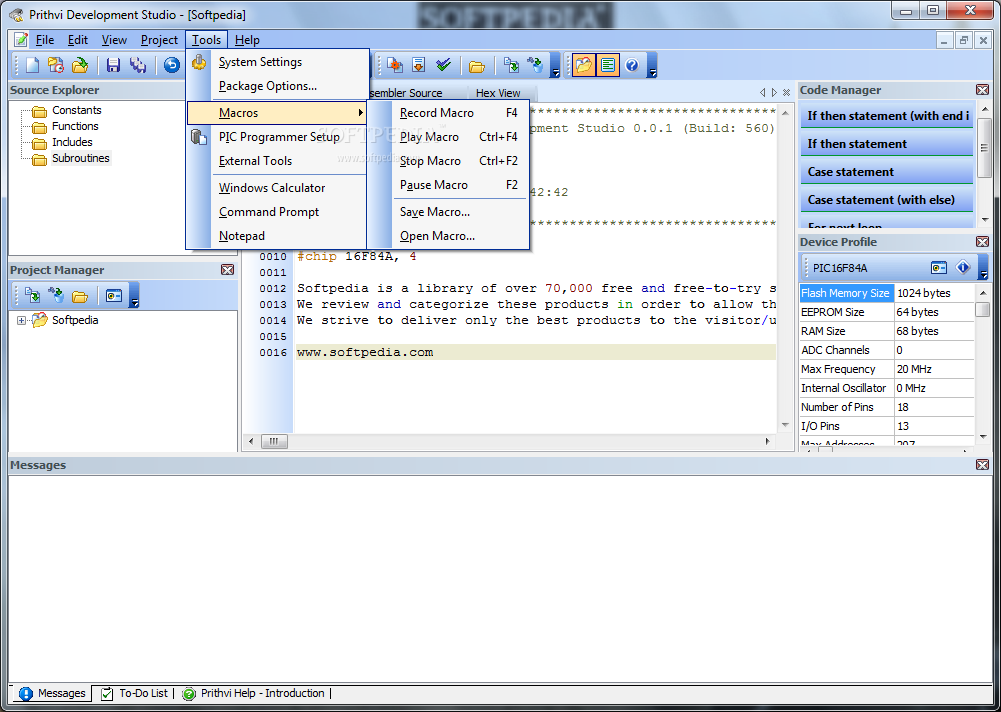Open build toolbar options dropdown arrow
Viewport: 1001px width, 712px height.
point(555,66)
